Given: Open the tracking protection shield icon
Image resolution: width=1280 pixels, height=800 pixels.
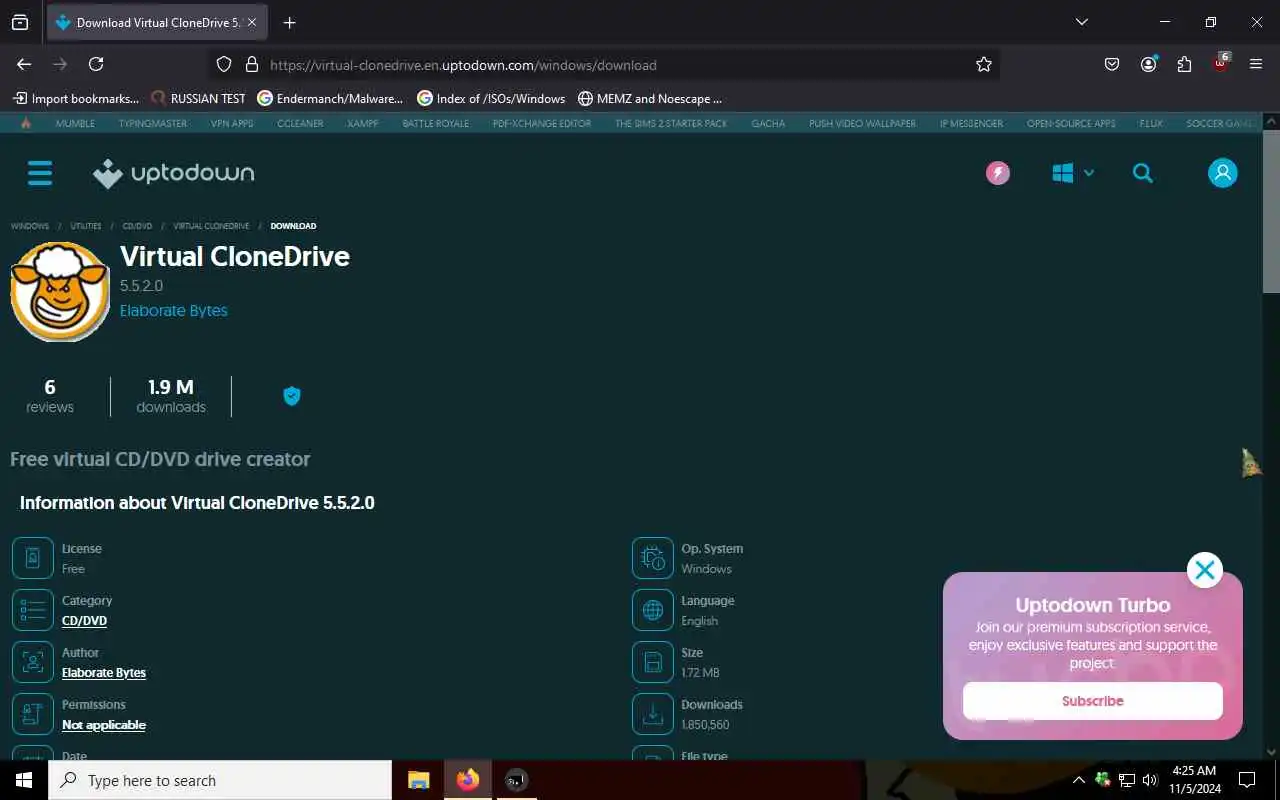Looking at the screenshot, I should (224, 64).
